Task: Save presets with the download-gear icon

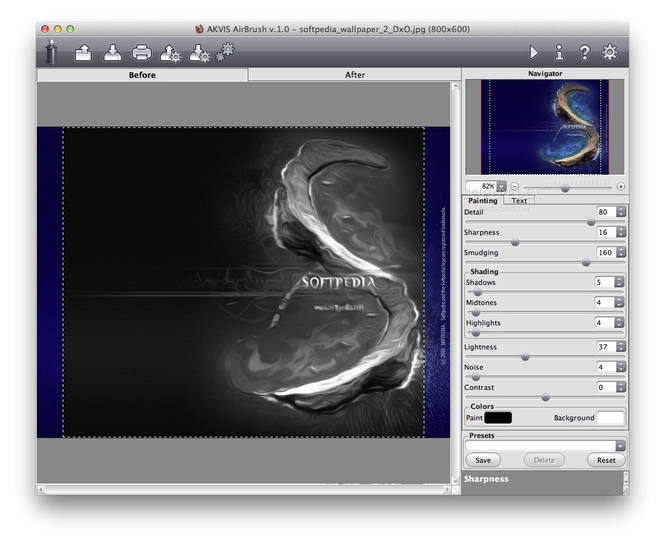Action: (x=199, y=53)
